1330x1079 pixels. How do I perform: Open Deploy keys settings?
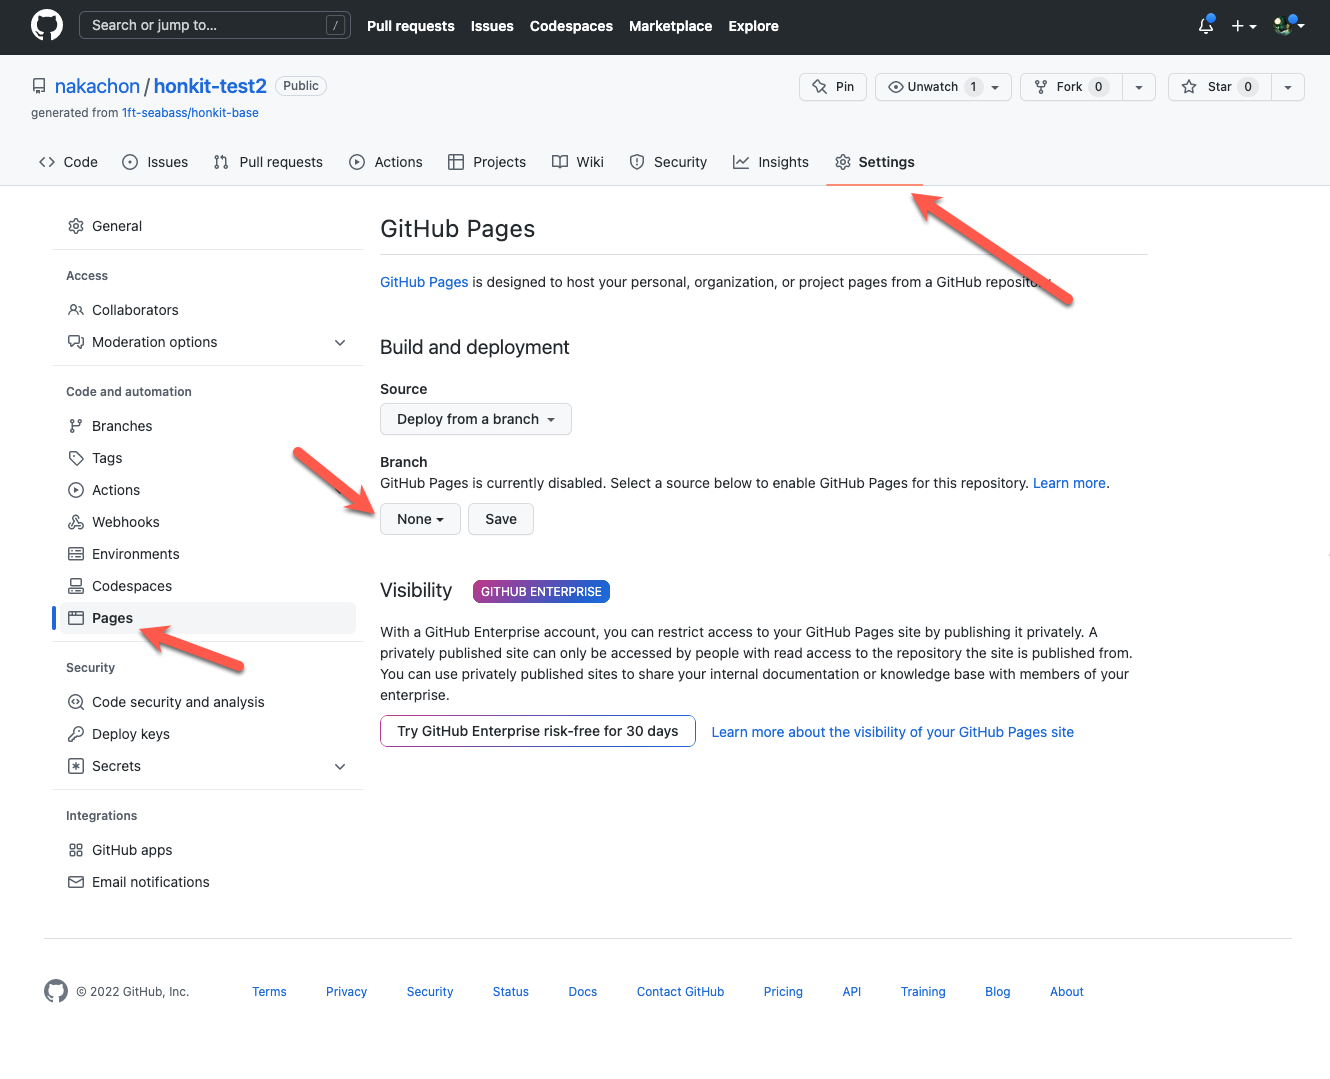[x=208, y=734]
